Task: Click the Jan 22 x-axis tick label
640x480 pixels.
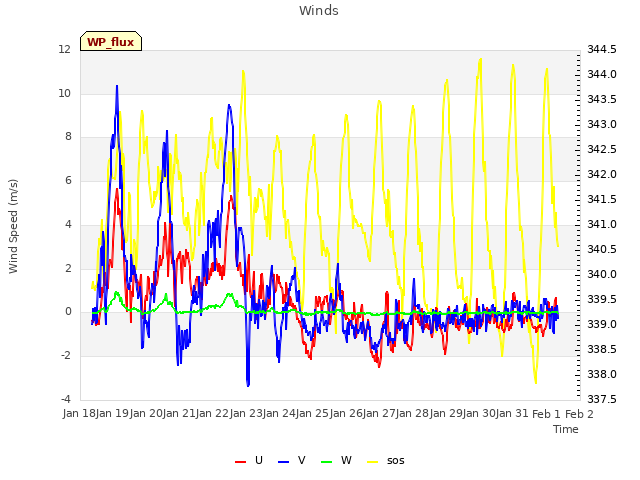Action: point(212,413)
